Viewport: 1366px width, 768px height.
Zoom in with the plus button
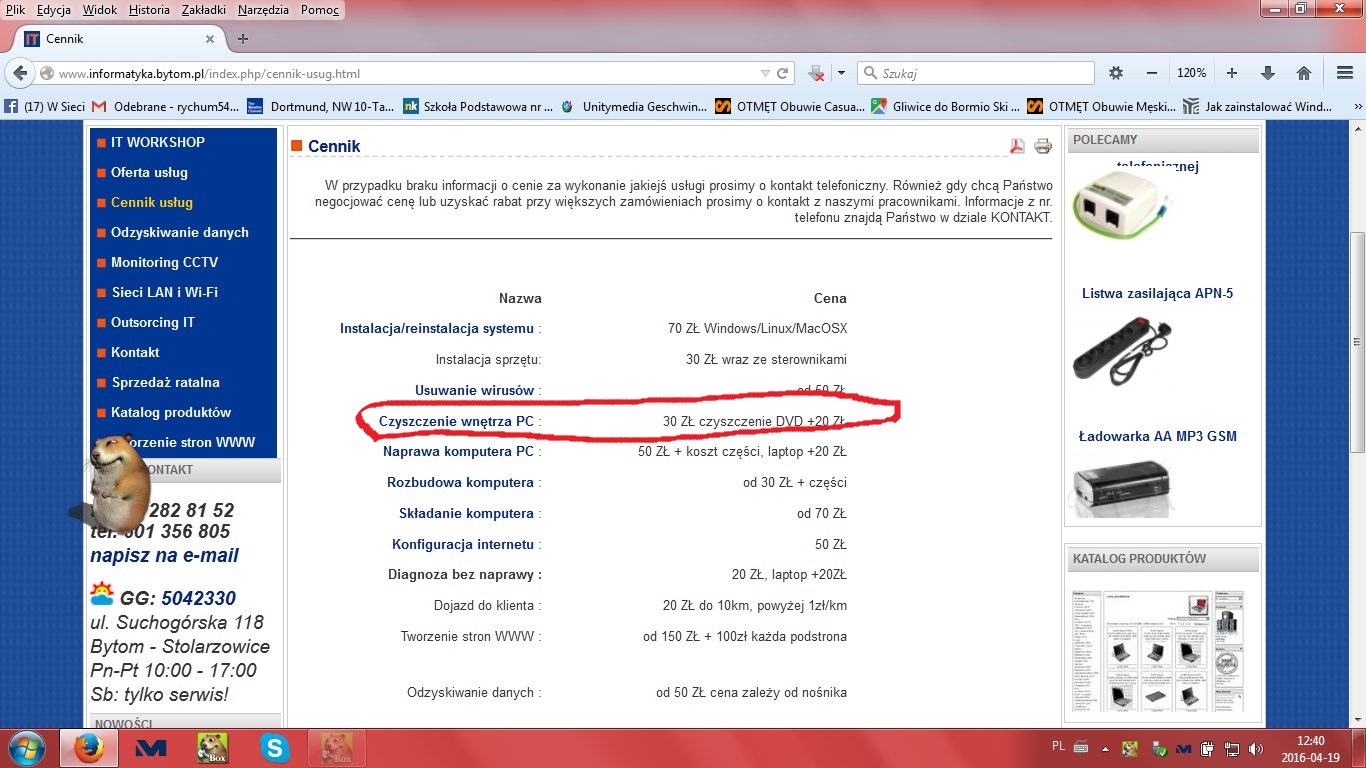coord(1232,73)
